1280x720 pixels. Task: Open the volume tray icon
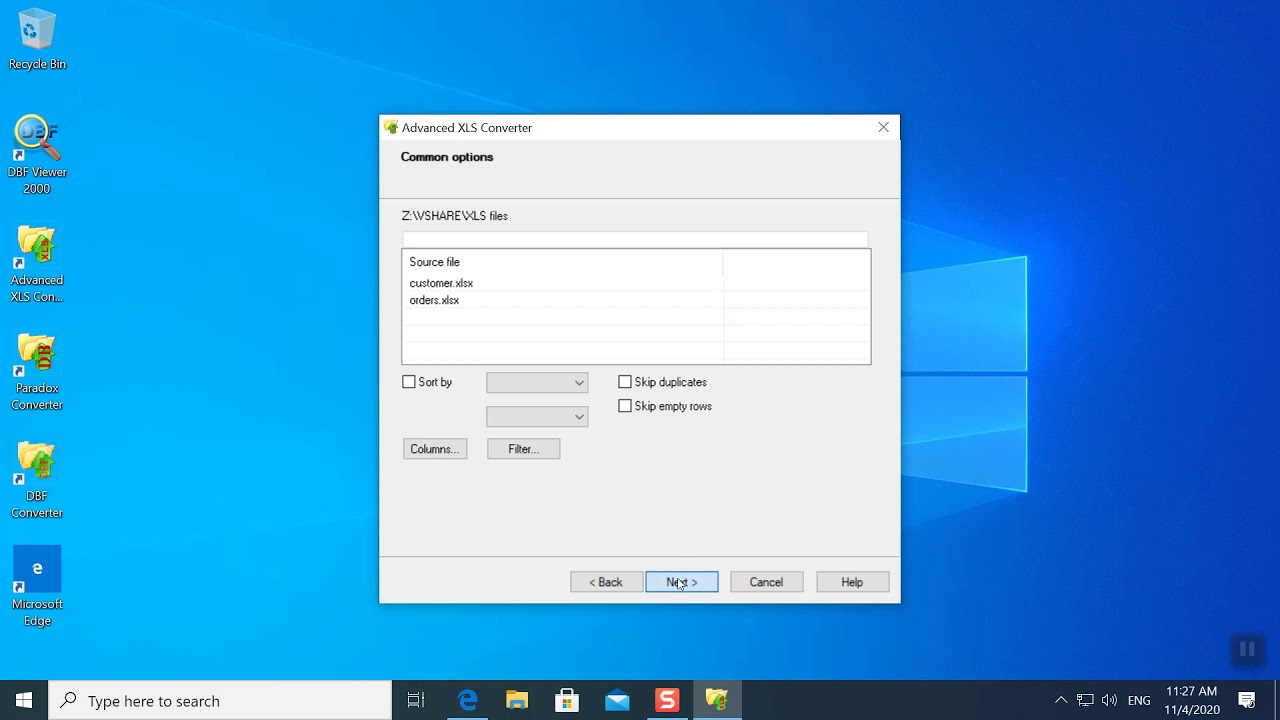(1109, 700)
